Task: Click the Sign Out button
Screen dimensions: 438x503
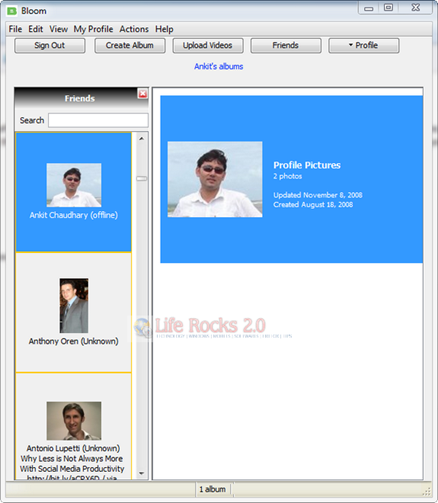Action: (x=50, y=45)
